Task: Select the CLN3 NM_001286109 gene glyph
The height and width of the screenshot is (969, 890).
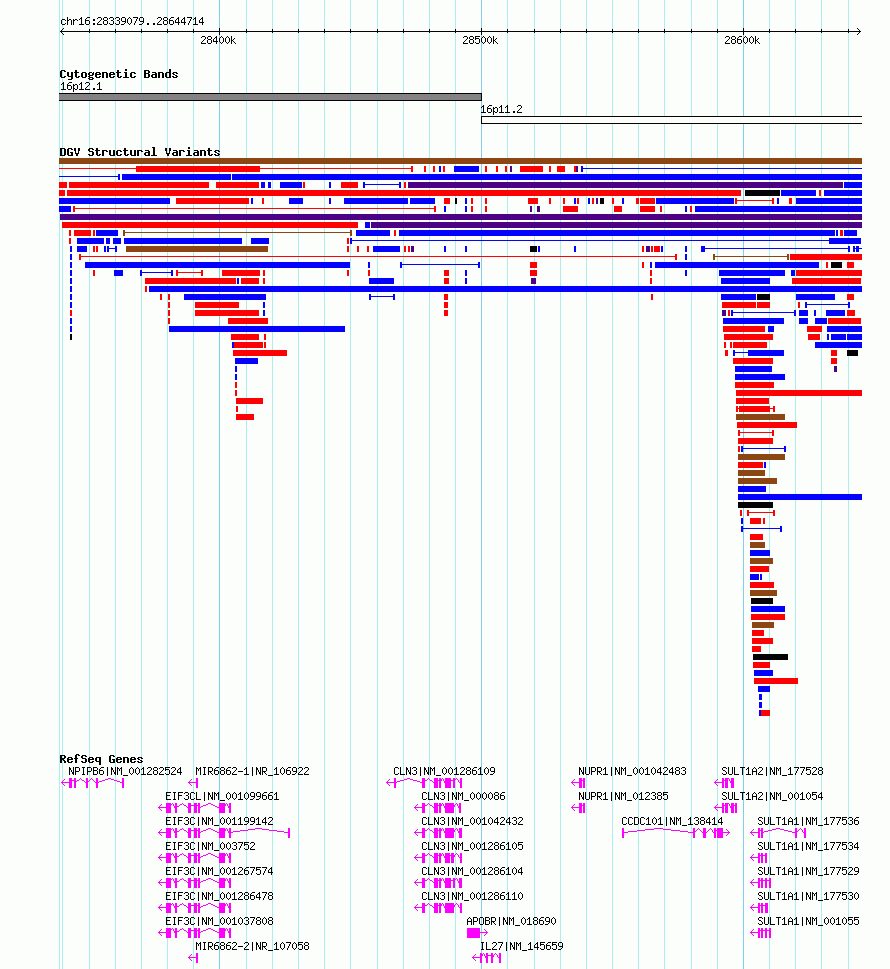Action: (x=424, y=783)
